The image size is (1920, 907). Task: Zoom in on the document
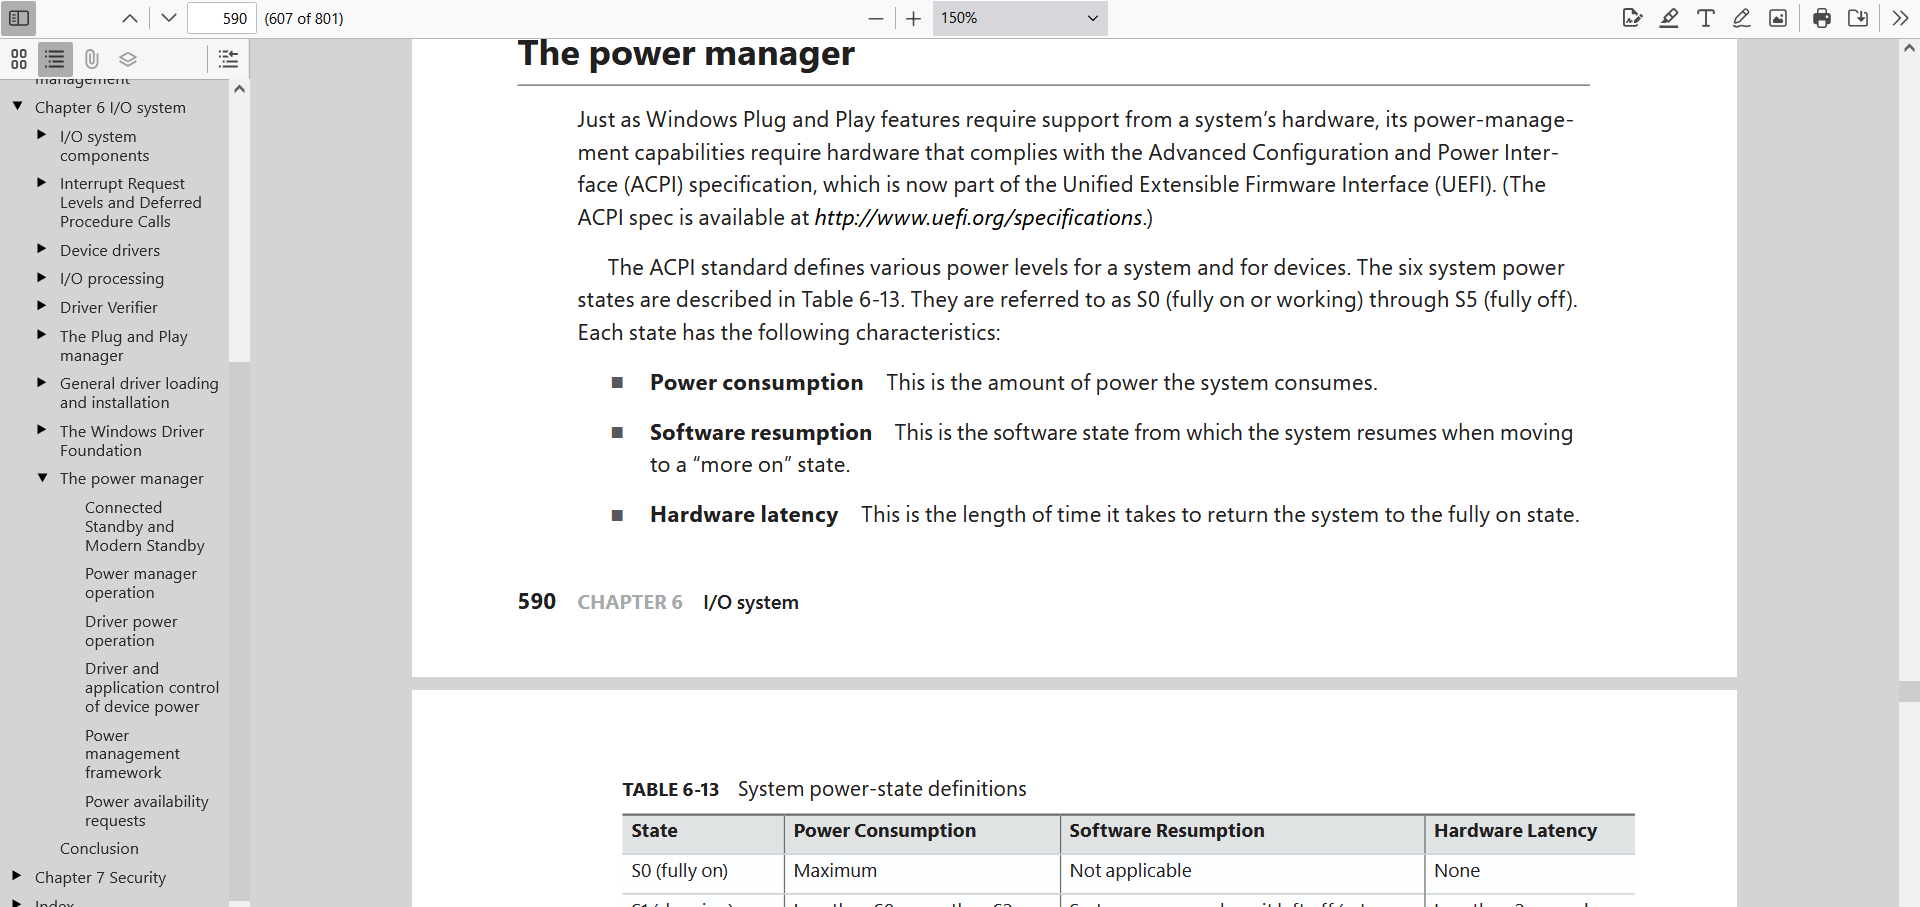(x=913, y=18)
